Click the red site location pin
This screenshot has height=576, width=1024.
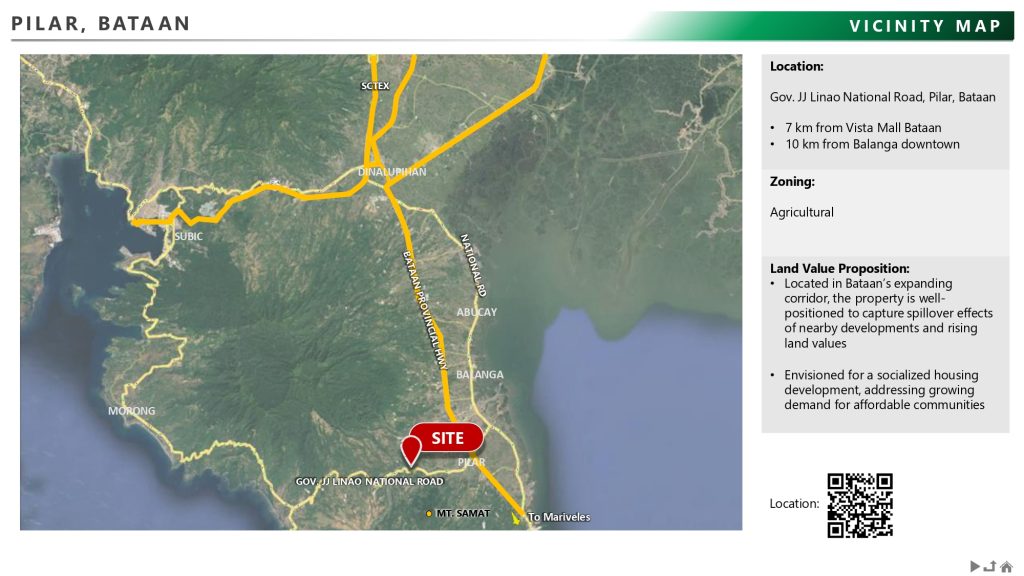click(x=410, y=449)
